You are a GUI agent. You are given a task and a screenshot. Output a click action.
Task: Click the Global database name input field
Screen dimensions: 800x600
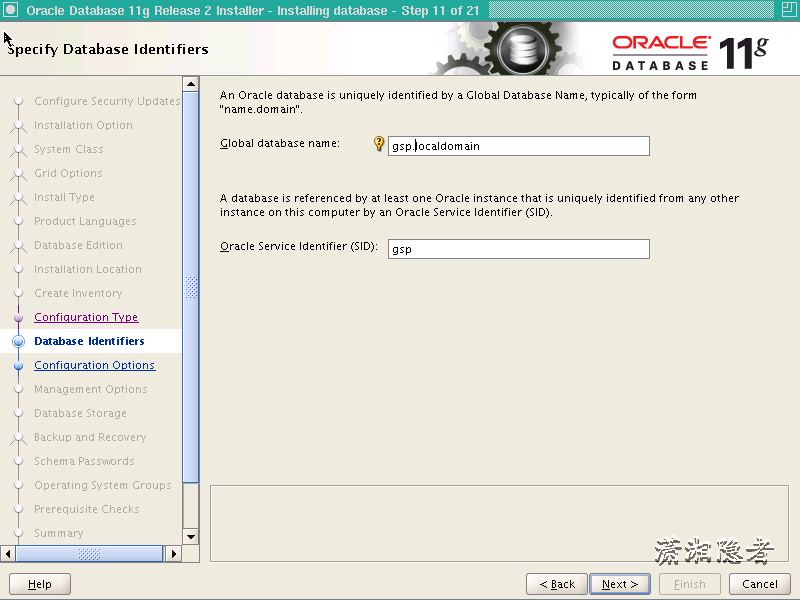(x=518, y=145)
